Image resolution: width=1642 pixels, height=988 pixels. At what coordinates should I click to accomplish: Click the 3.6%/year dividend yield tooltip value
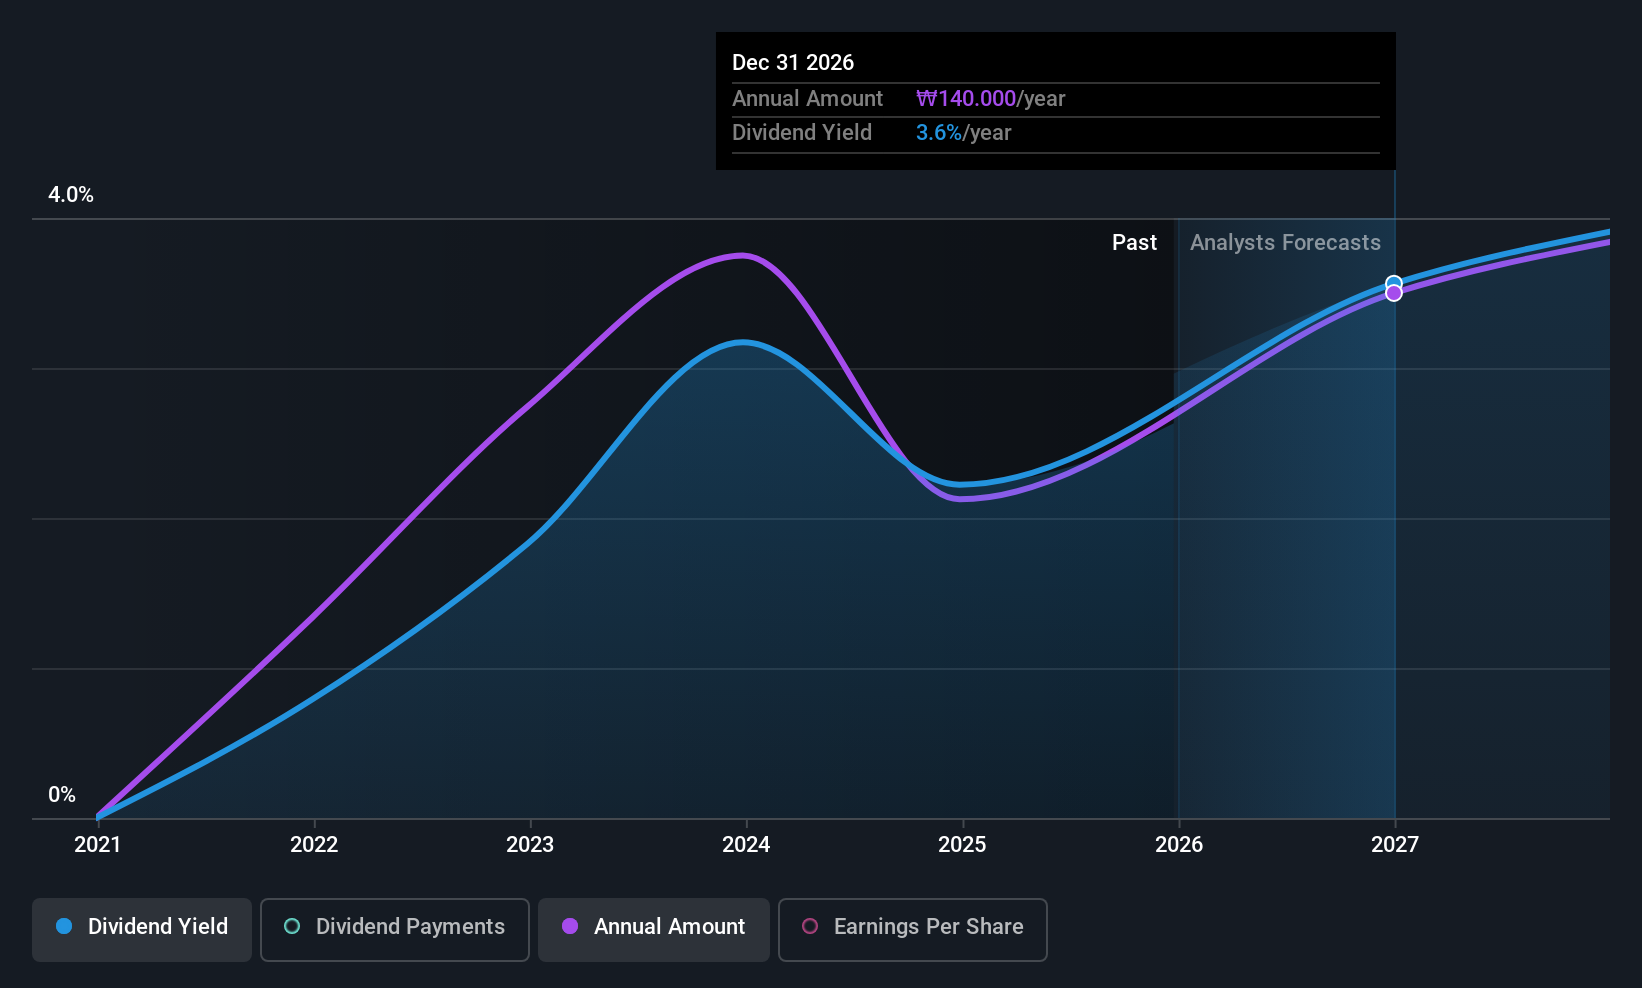(x=963, y=132)
